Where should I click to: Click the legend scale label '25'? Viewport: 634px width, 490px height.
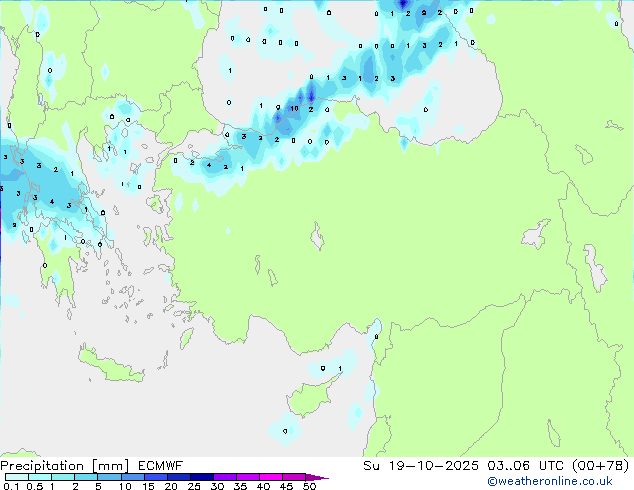194,486
